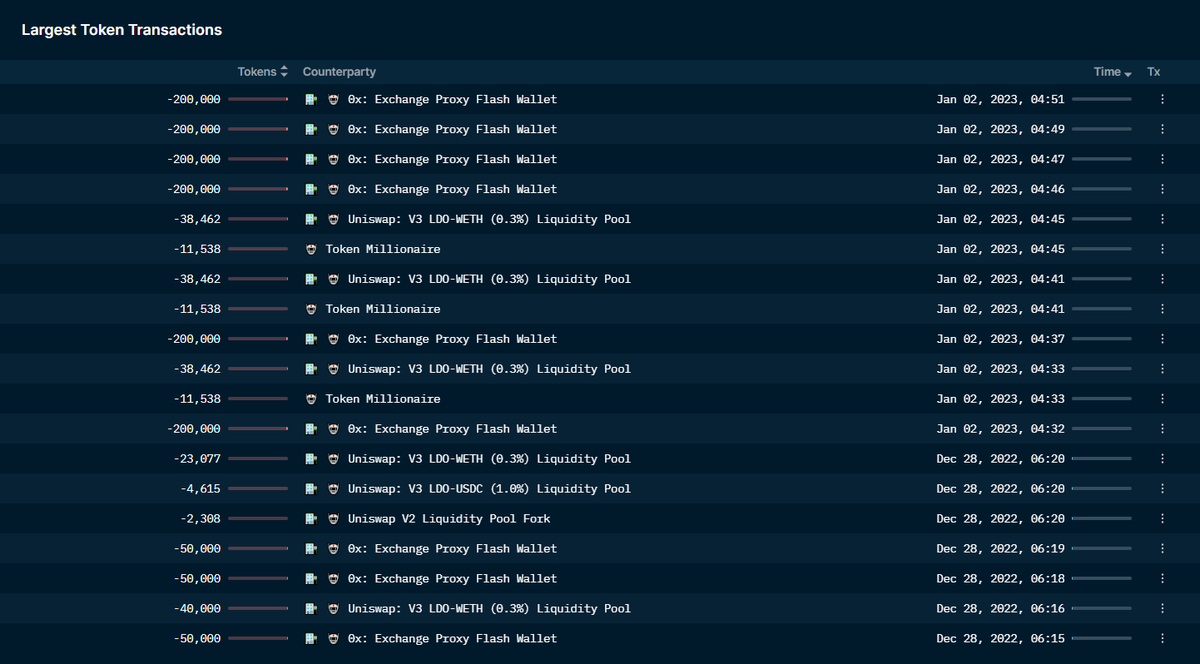This screenshot has width=1200, height=664.
Task: Open the three-dot menu on the Uniswap V2 Fork row
Action: 1162,519
